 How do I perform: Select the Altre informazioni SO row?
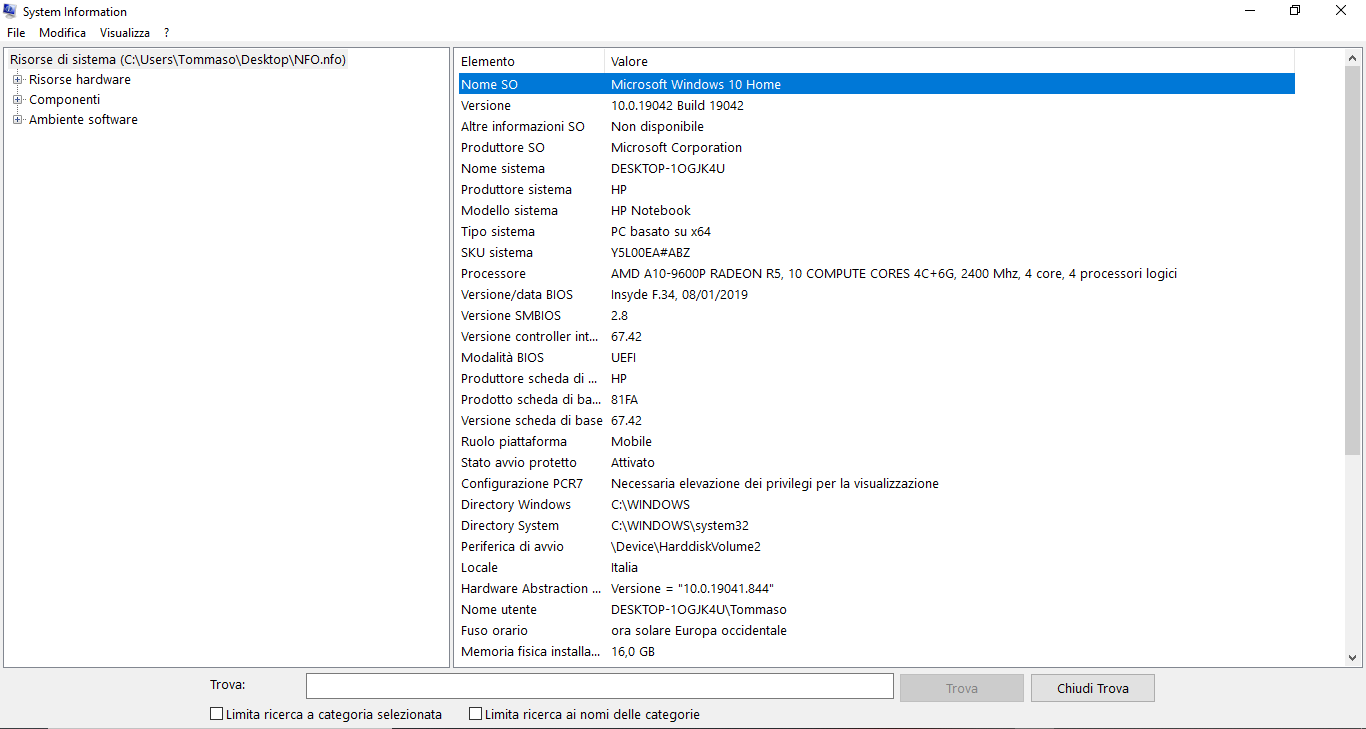click(877, 126)
